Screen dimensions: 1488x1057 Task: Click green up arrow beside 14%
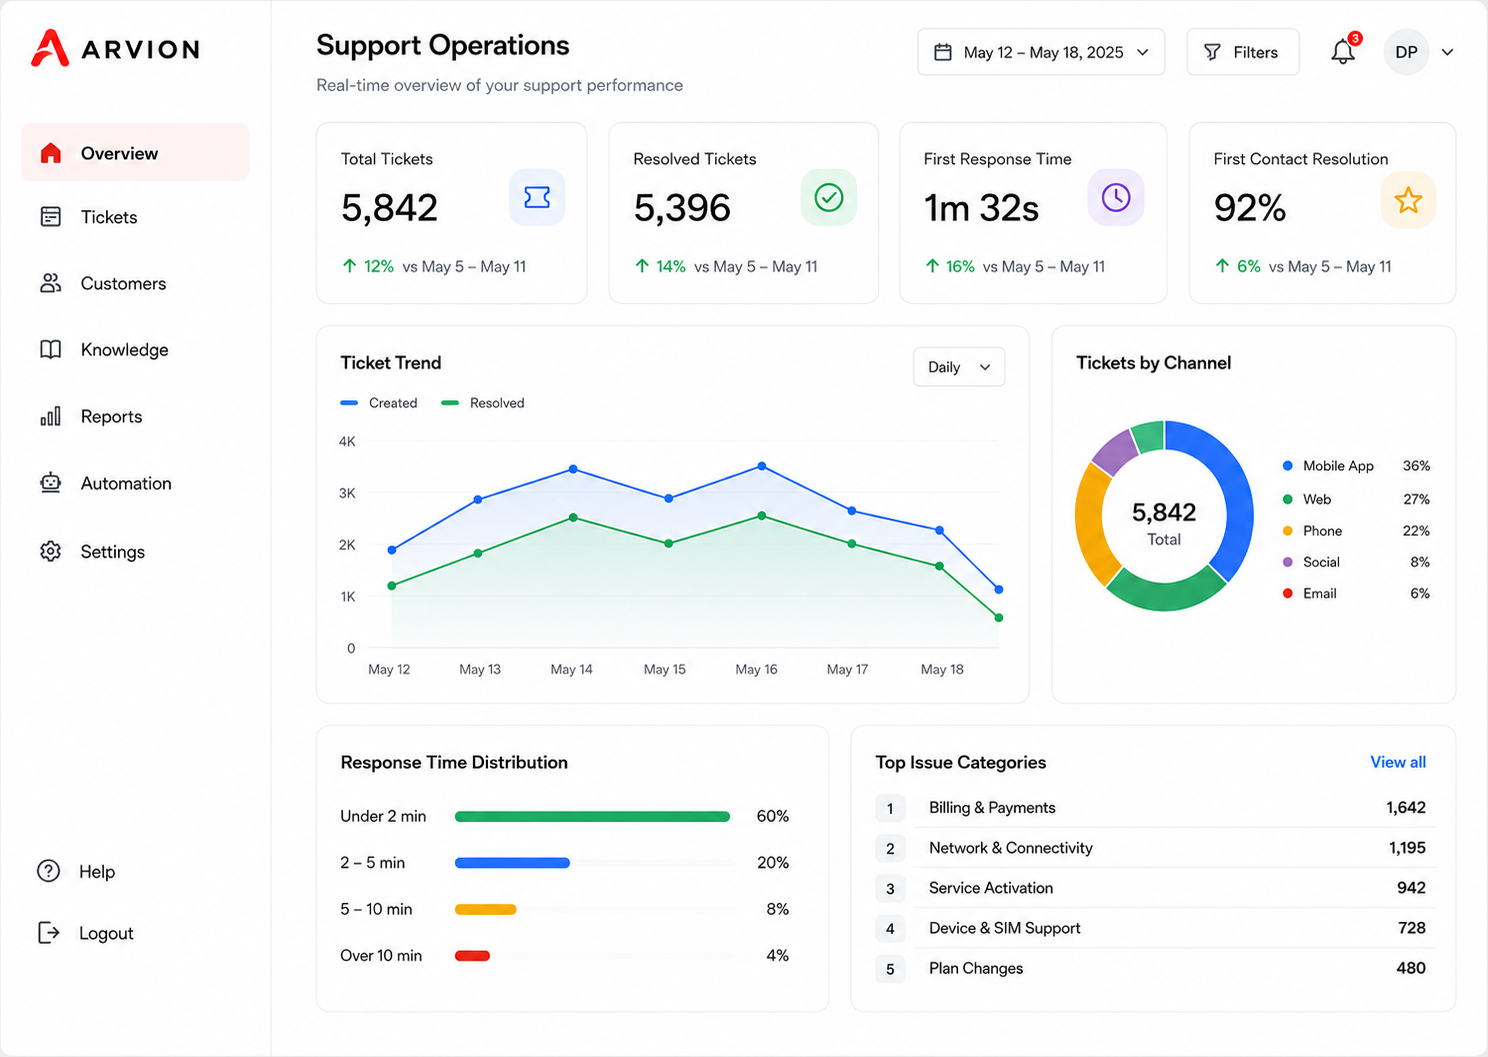[642, 266]
